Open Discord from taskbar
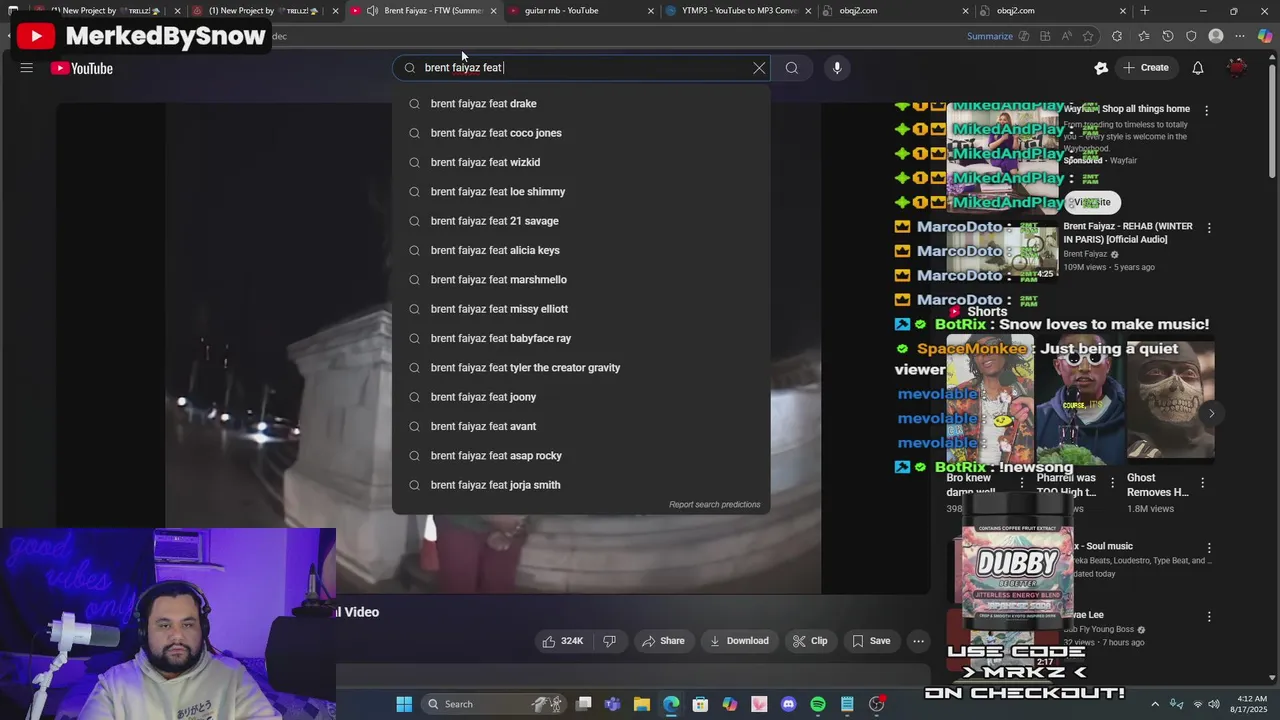Image resolution: width=1280 pixels, height=720 pixels. coord(788,704)
